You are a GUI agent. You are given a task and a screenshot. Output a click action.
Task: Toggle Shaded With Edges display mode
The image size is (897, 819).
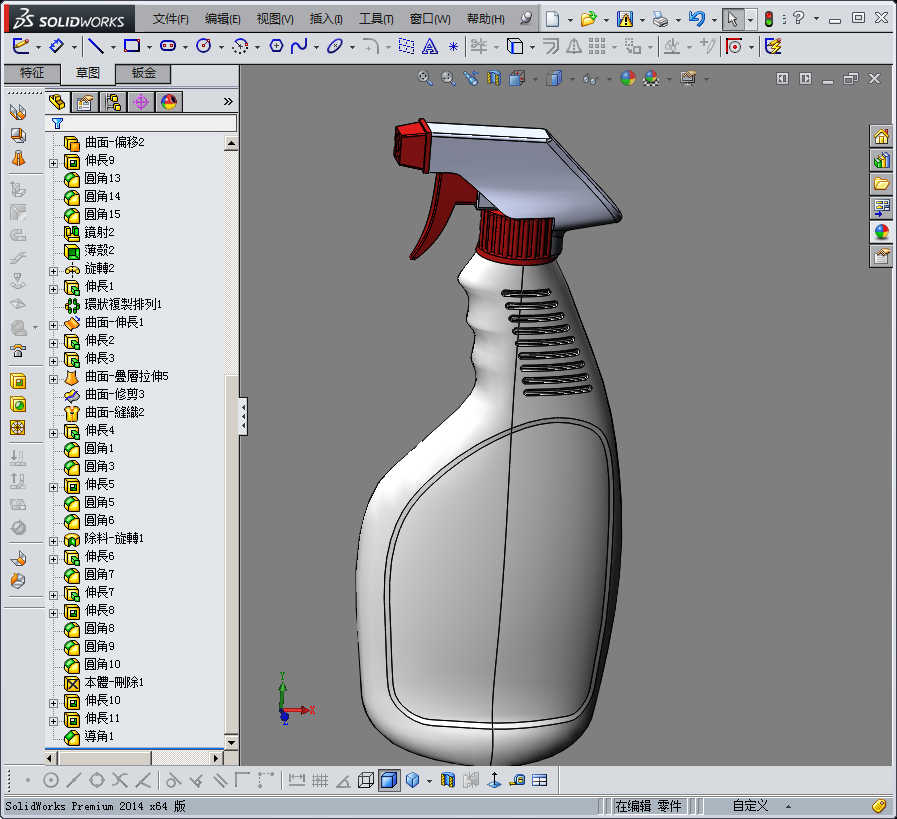pos(389,780)
